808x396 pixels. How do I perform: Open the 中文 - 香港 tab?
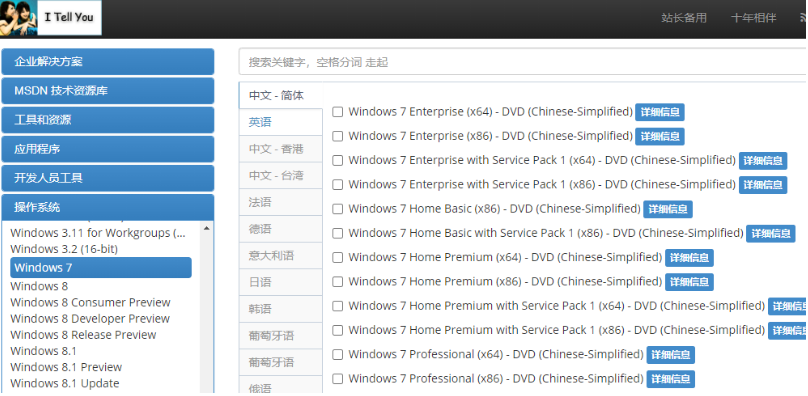[281, 149]
